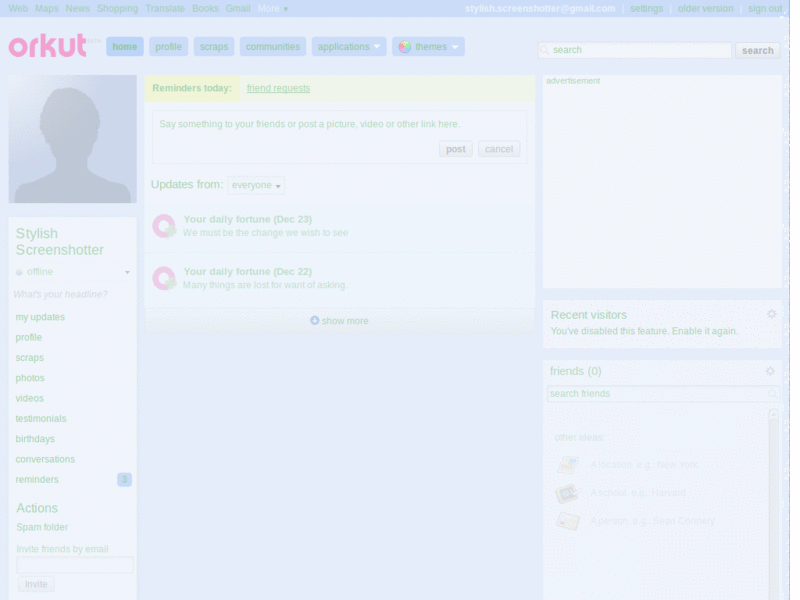The image size is (800, 600).
Task: Open profile in the left sidebar
Action: tap(29, 338)
